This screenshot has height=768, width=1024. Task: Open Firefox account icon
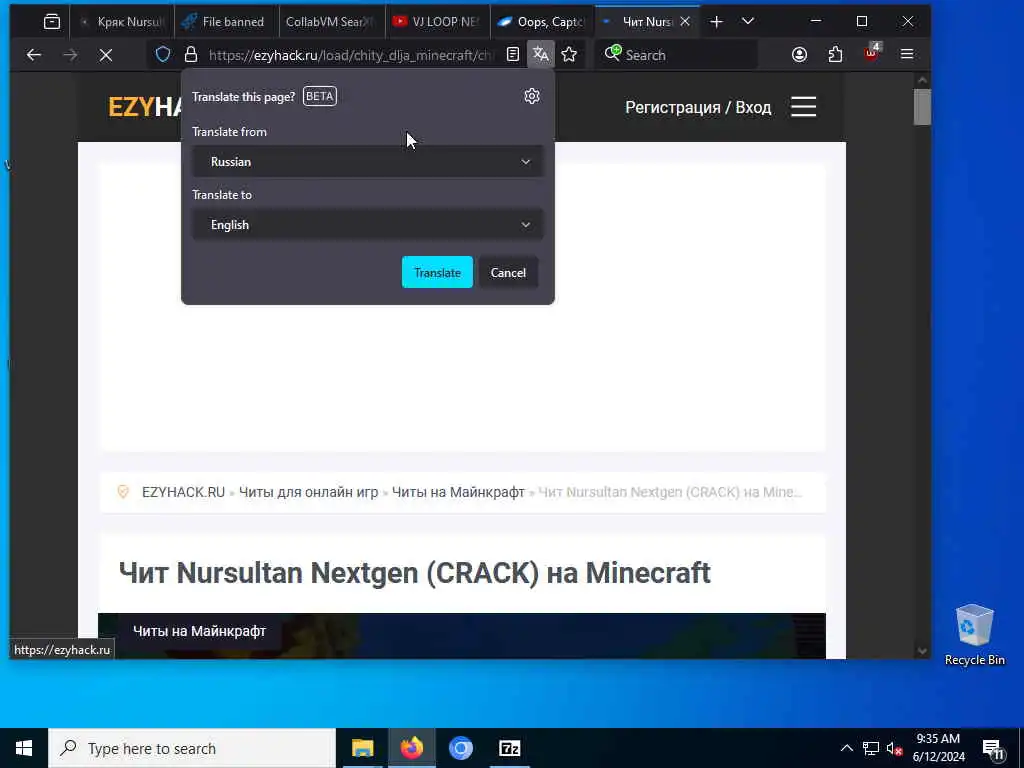(x=799, y=54)
